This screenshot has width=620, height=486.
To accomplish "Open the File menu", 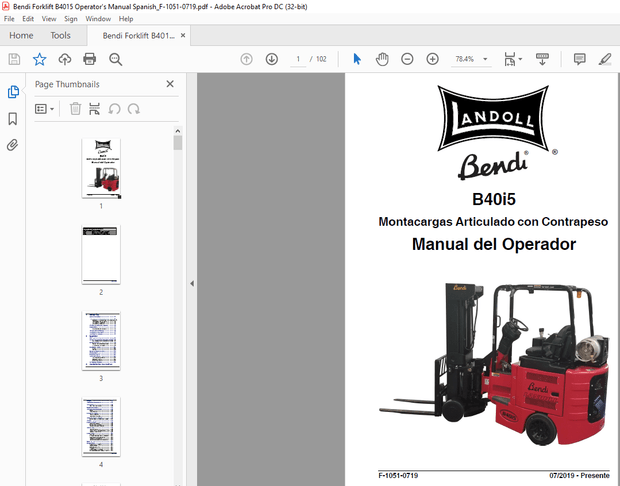I will click(9, 19).
